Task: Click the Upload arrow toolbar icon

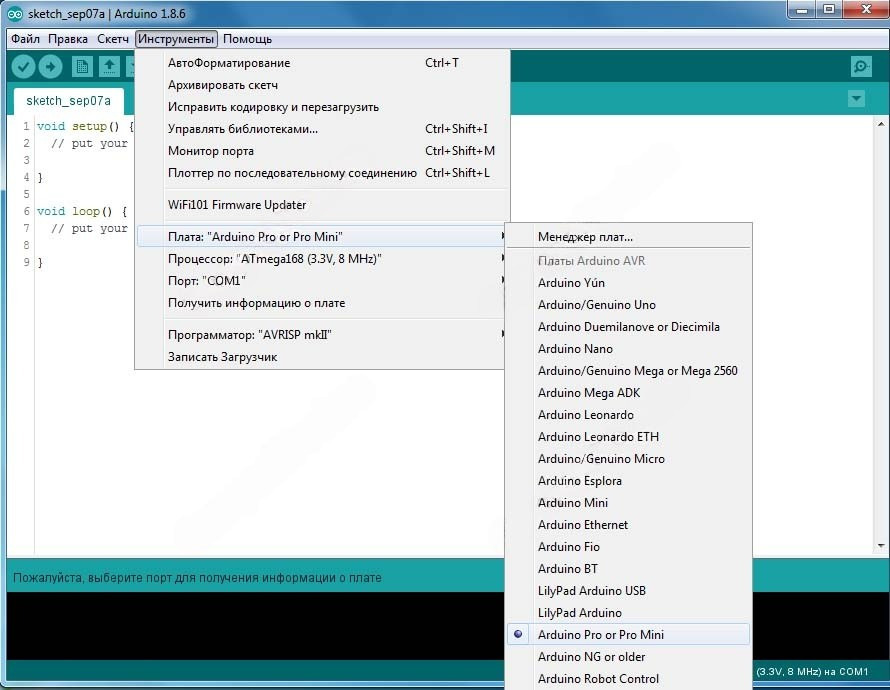Action: [x=50, y=67]
